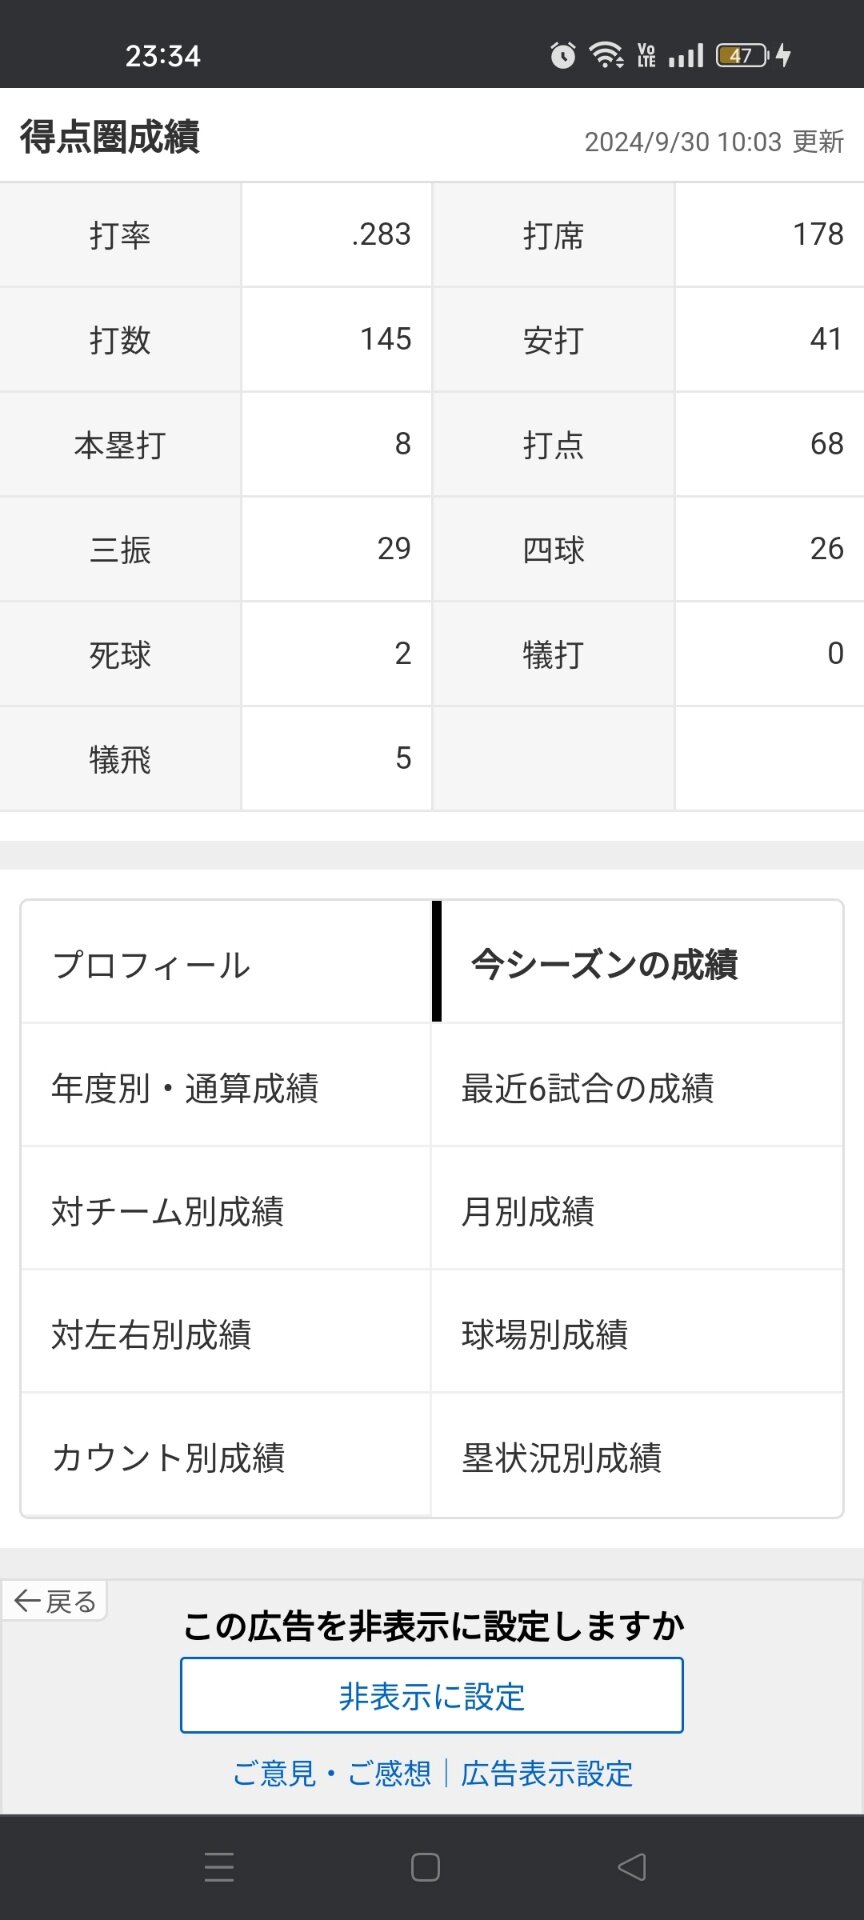View 月別成績 stats
The height and width of the screenshot is (1920, 864).
[x=636, y=1210]
